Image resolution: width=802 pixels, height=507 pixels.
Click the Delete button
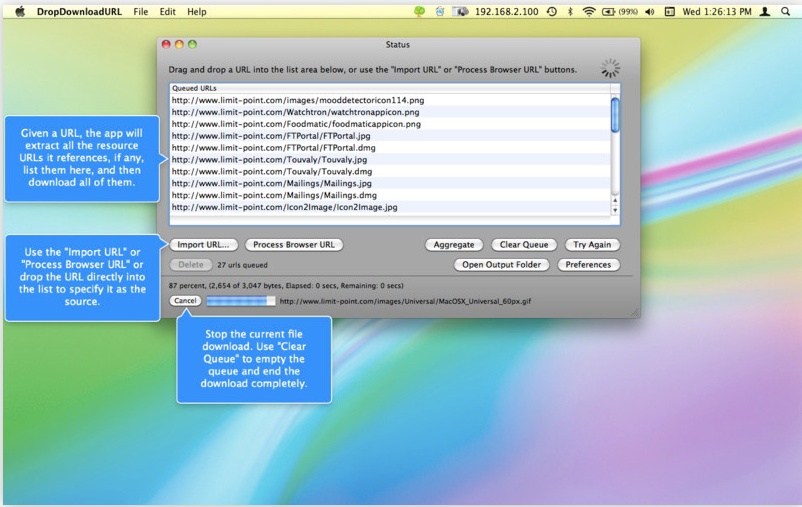click(191, 264)
